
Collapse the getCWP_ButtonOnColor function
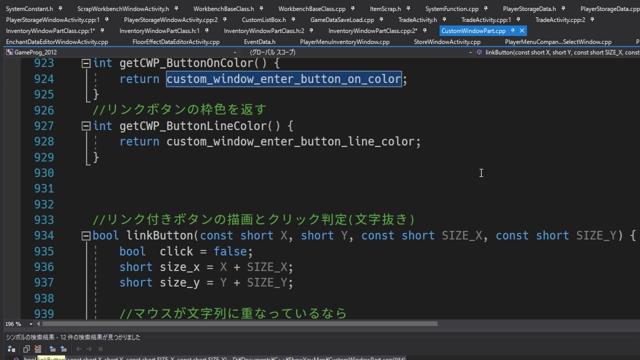tap(86, 63)
